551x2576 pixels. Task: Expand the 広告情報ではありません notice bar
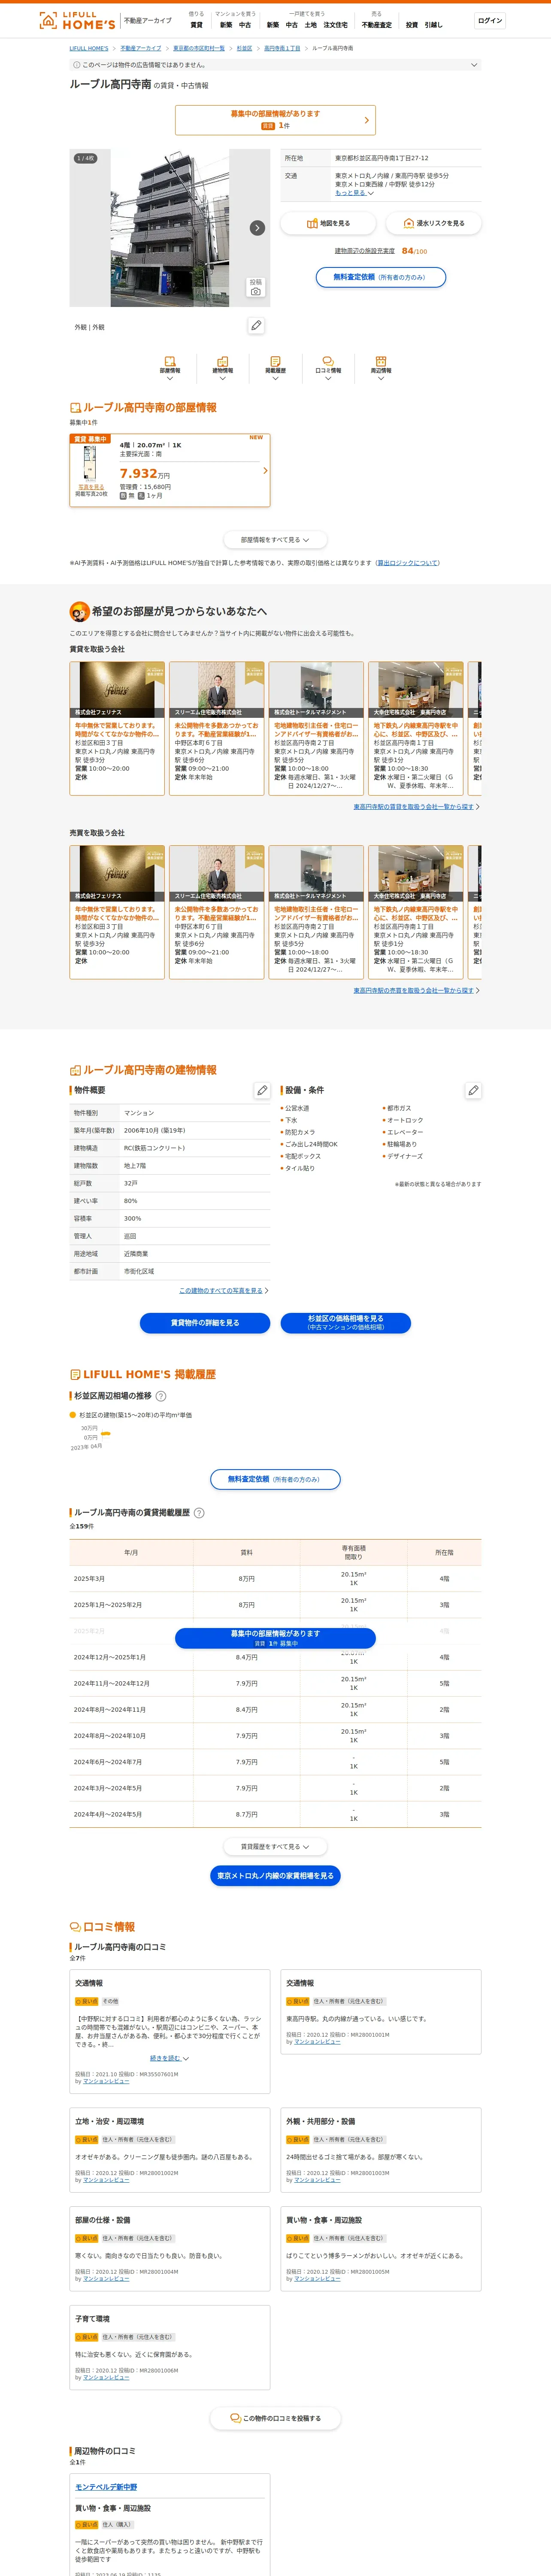point(275,65)
